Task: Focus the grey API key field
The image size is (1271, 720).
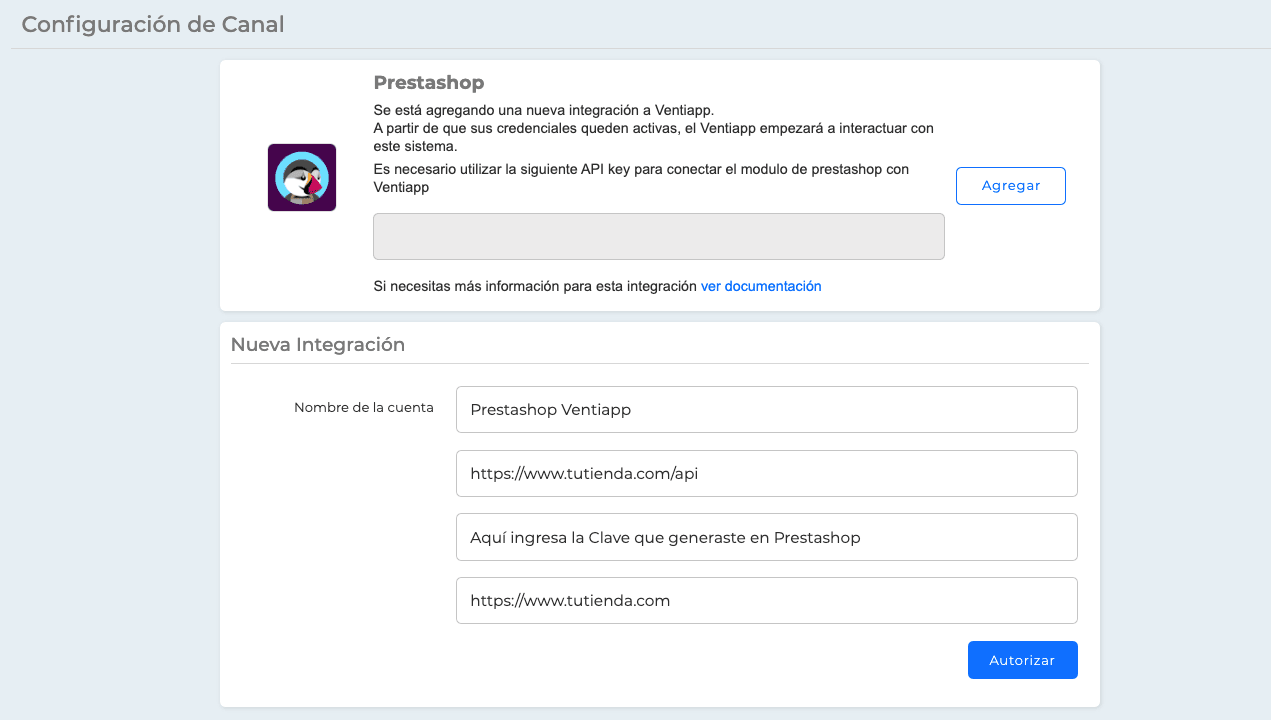Action: (x=659, y=236)
